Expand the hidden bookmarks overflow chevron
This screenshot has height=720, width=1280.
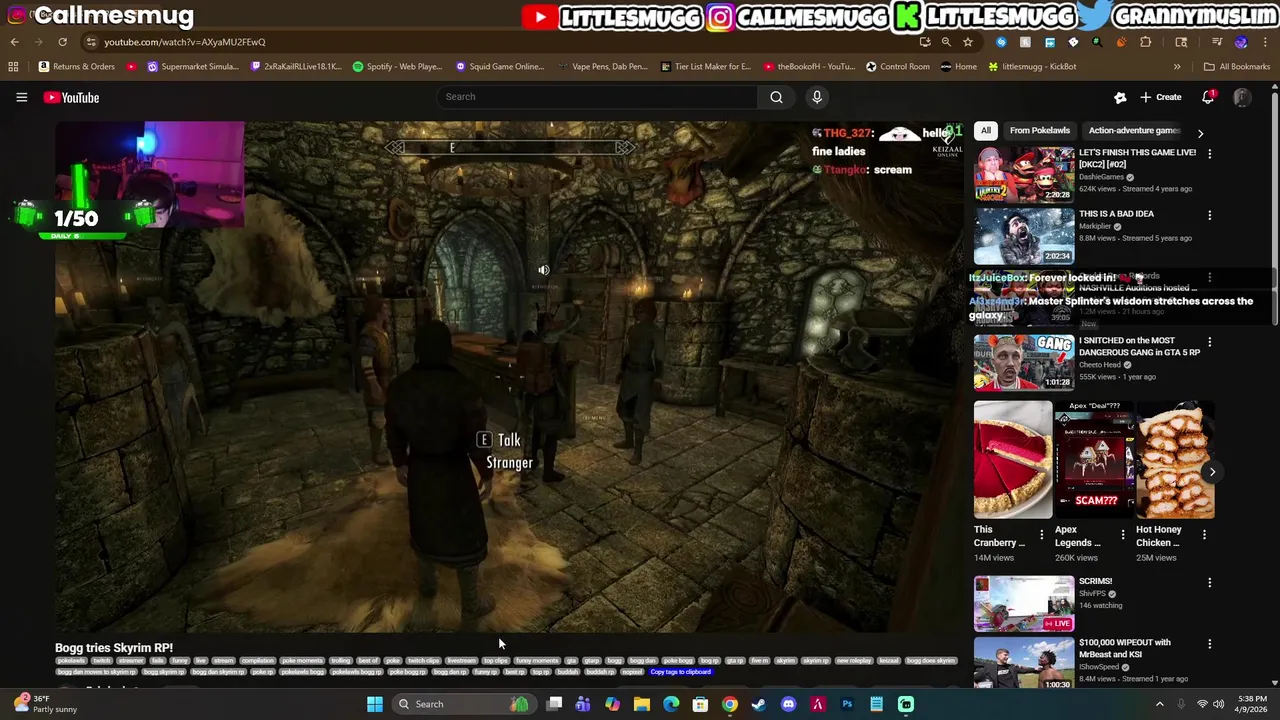[1177, 66]
